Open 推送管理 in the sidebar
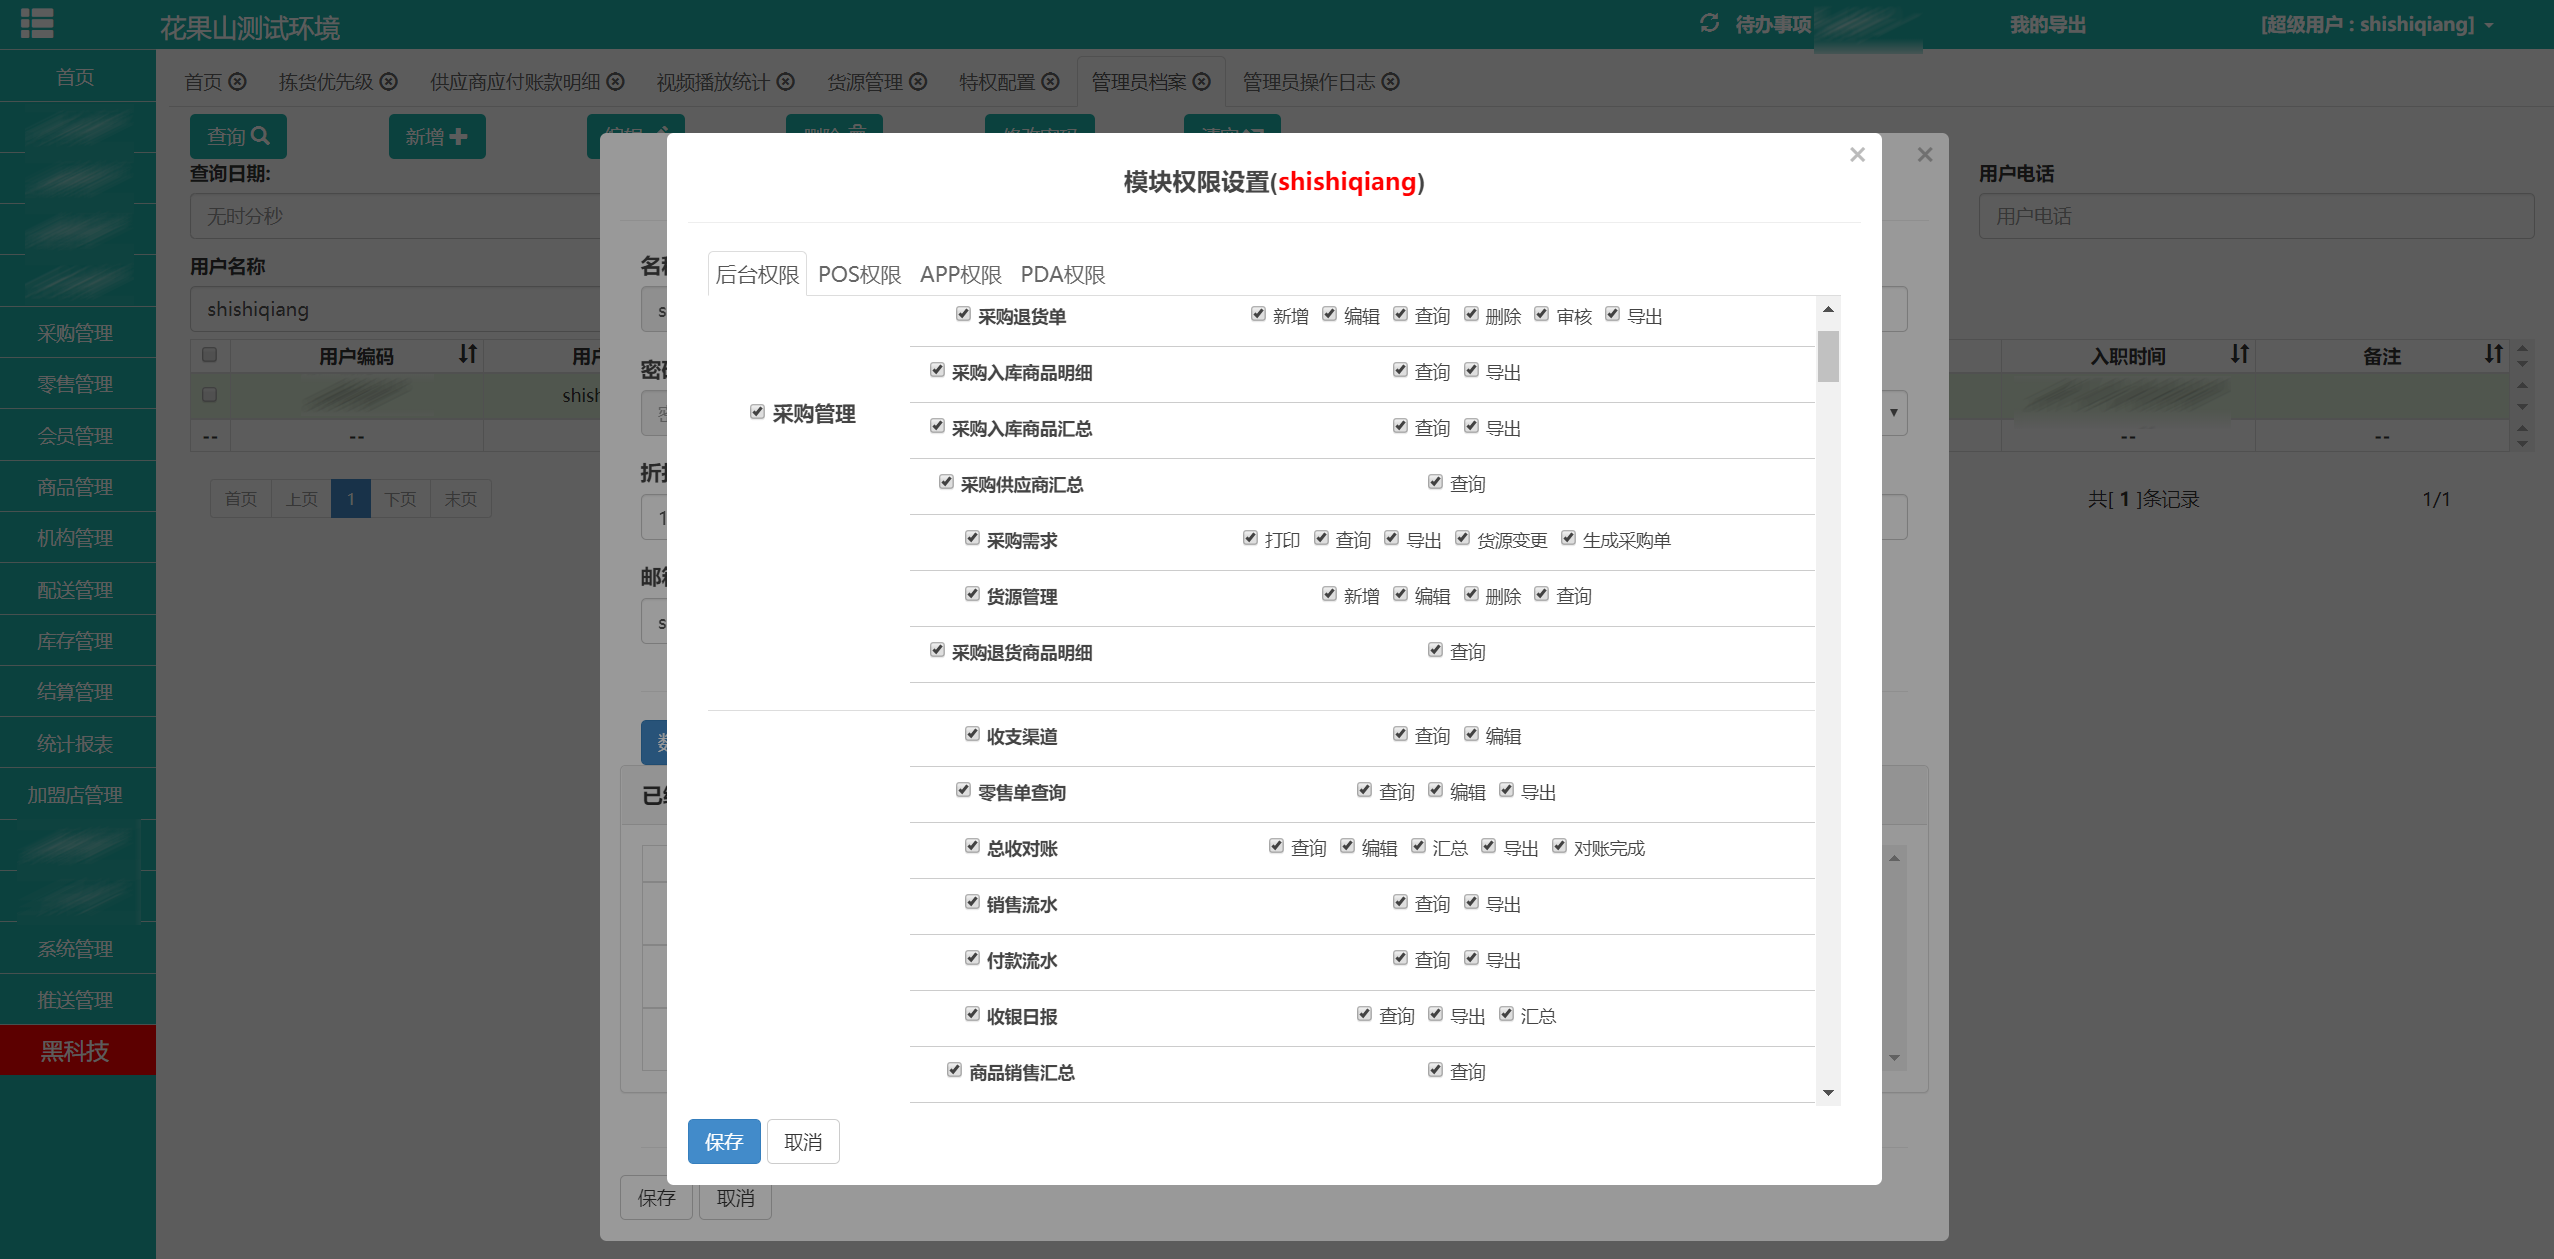The height and width of the screenshot is (1259, 2554). [x=76, y=1000]
